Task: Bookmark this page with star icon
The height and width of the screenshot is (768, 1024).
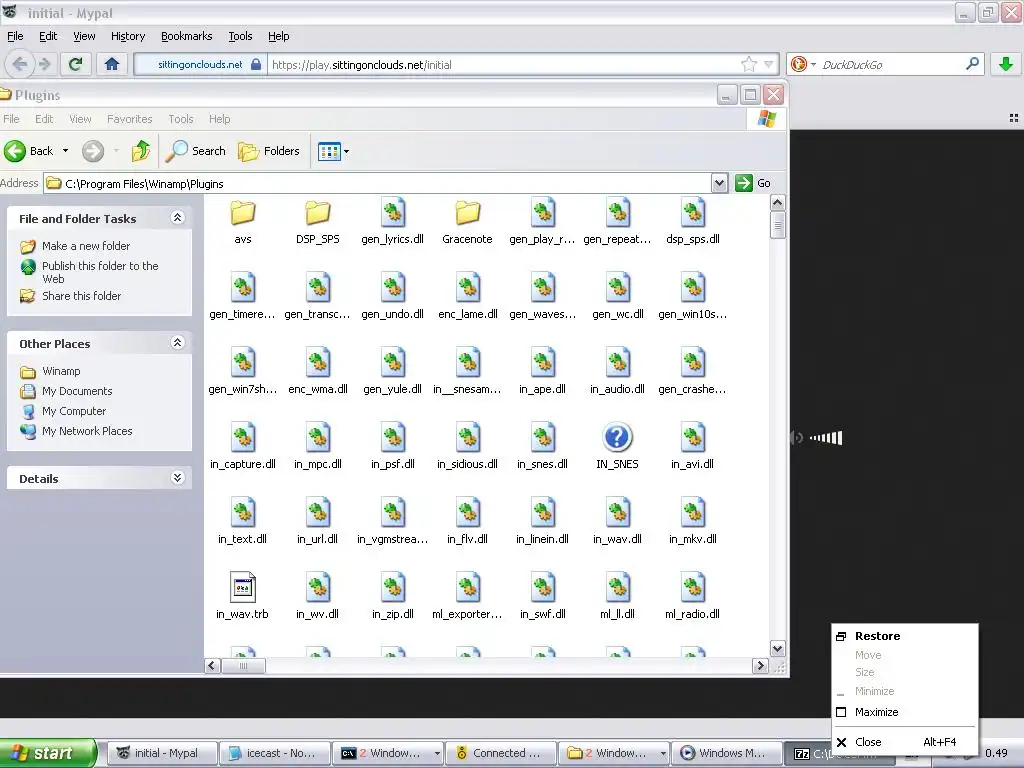Action: [749, 64]
